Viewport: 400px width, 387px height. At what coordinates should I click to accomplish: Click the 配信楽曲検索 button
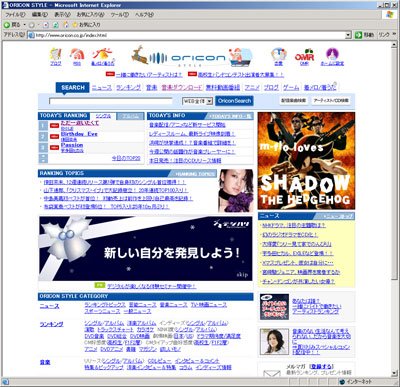click(x=293, y=100)
